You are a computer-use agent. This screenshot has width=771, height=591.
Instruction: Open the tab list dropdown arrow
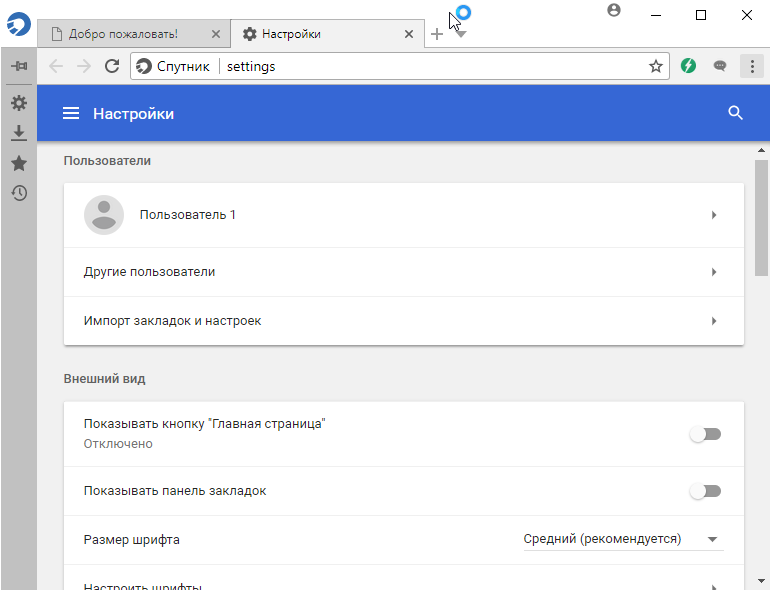pos(460,34)
